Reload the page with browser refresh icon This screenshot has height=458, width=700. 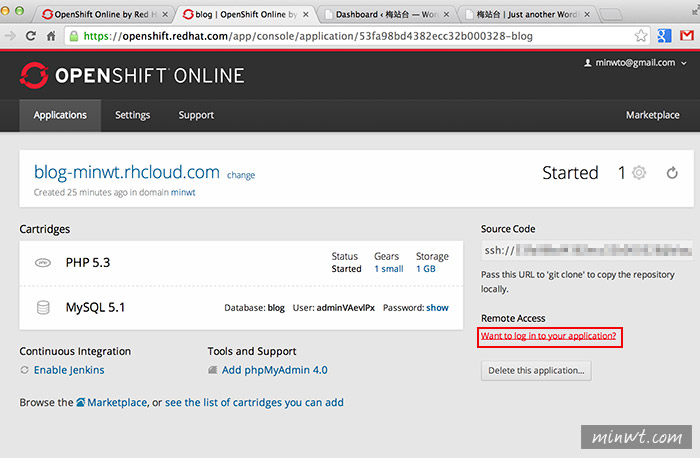point(30,36)
